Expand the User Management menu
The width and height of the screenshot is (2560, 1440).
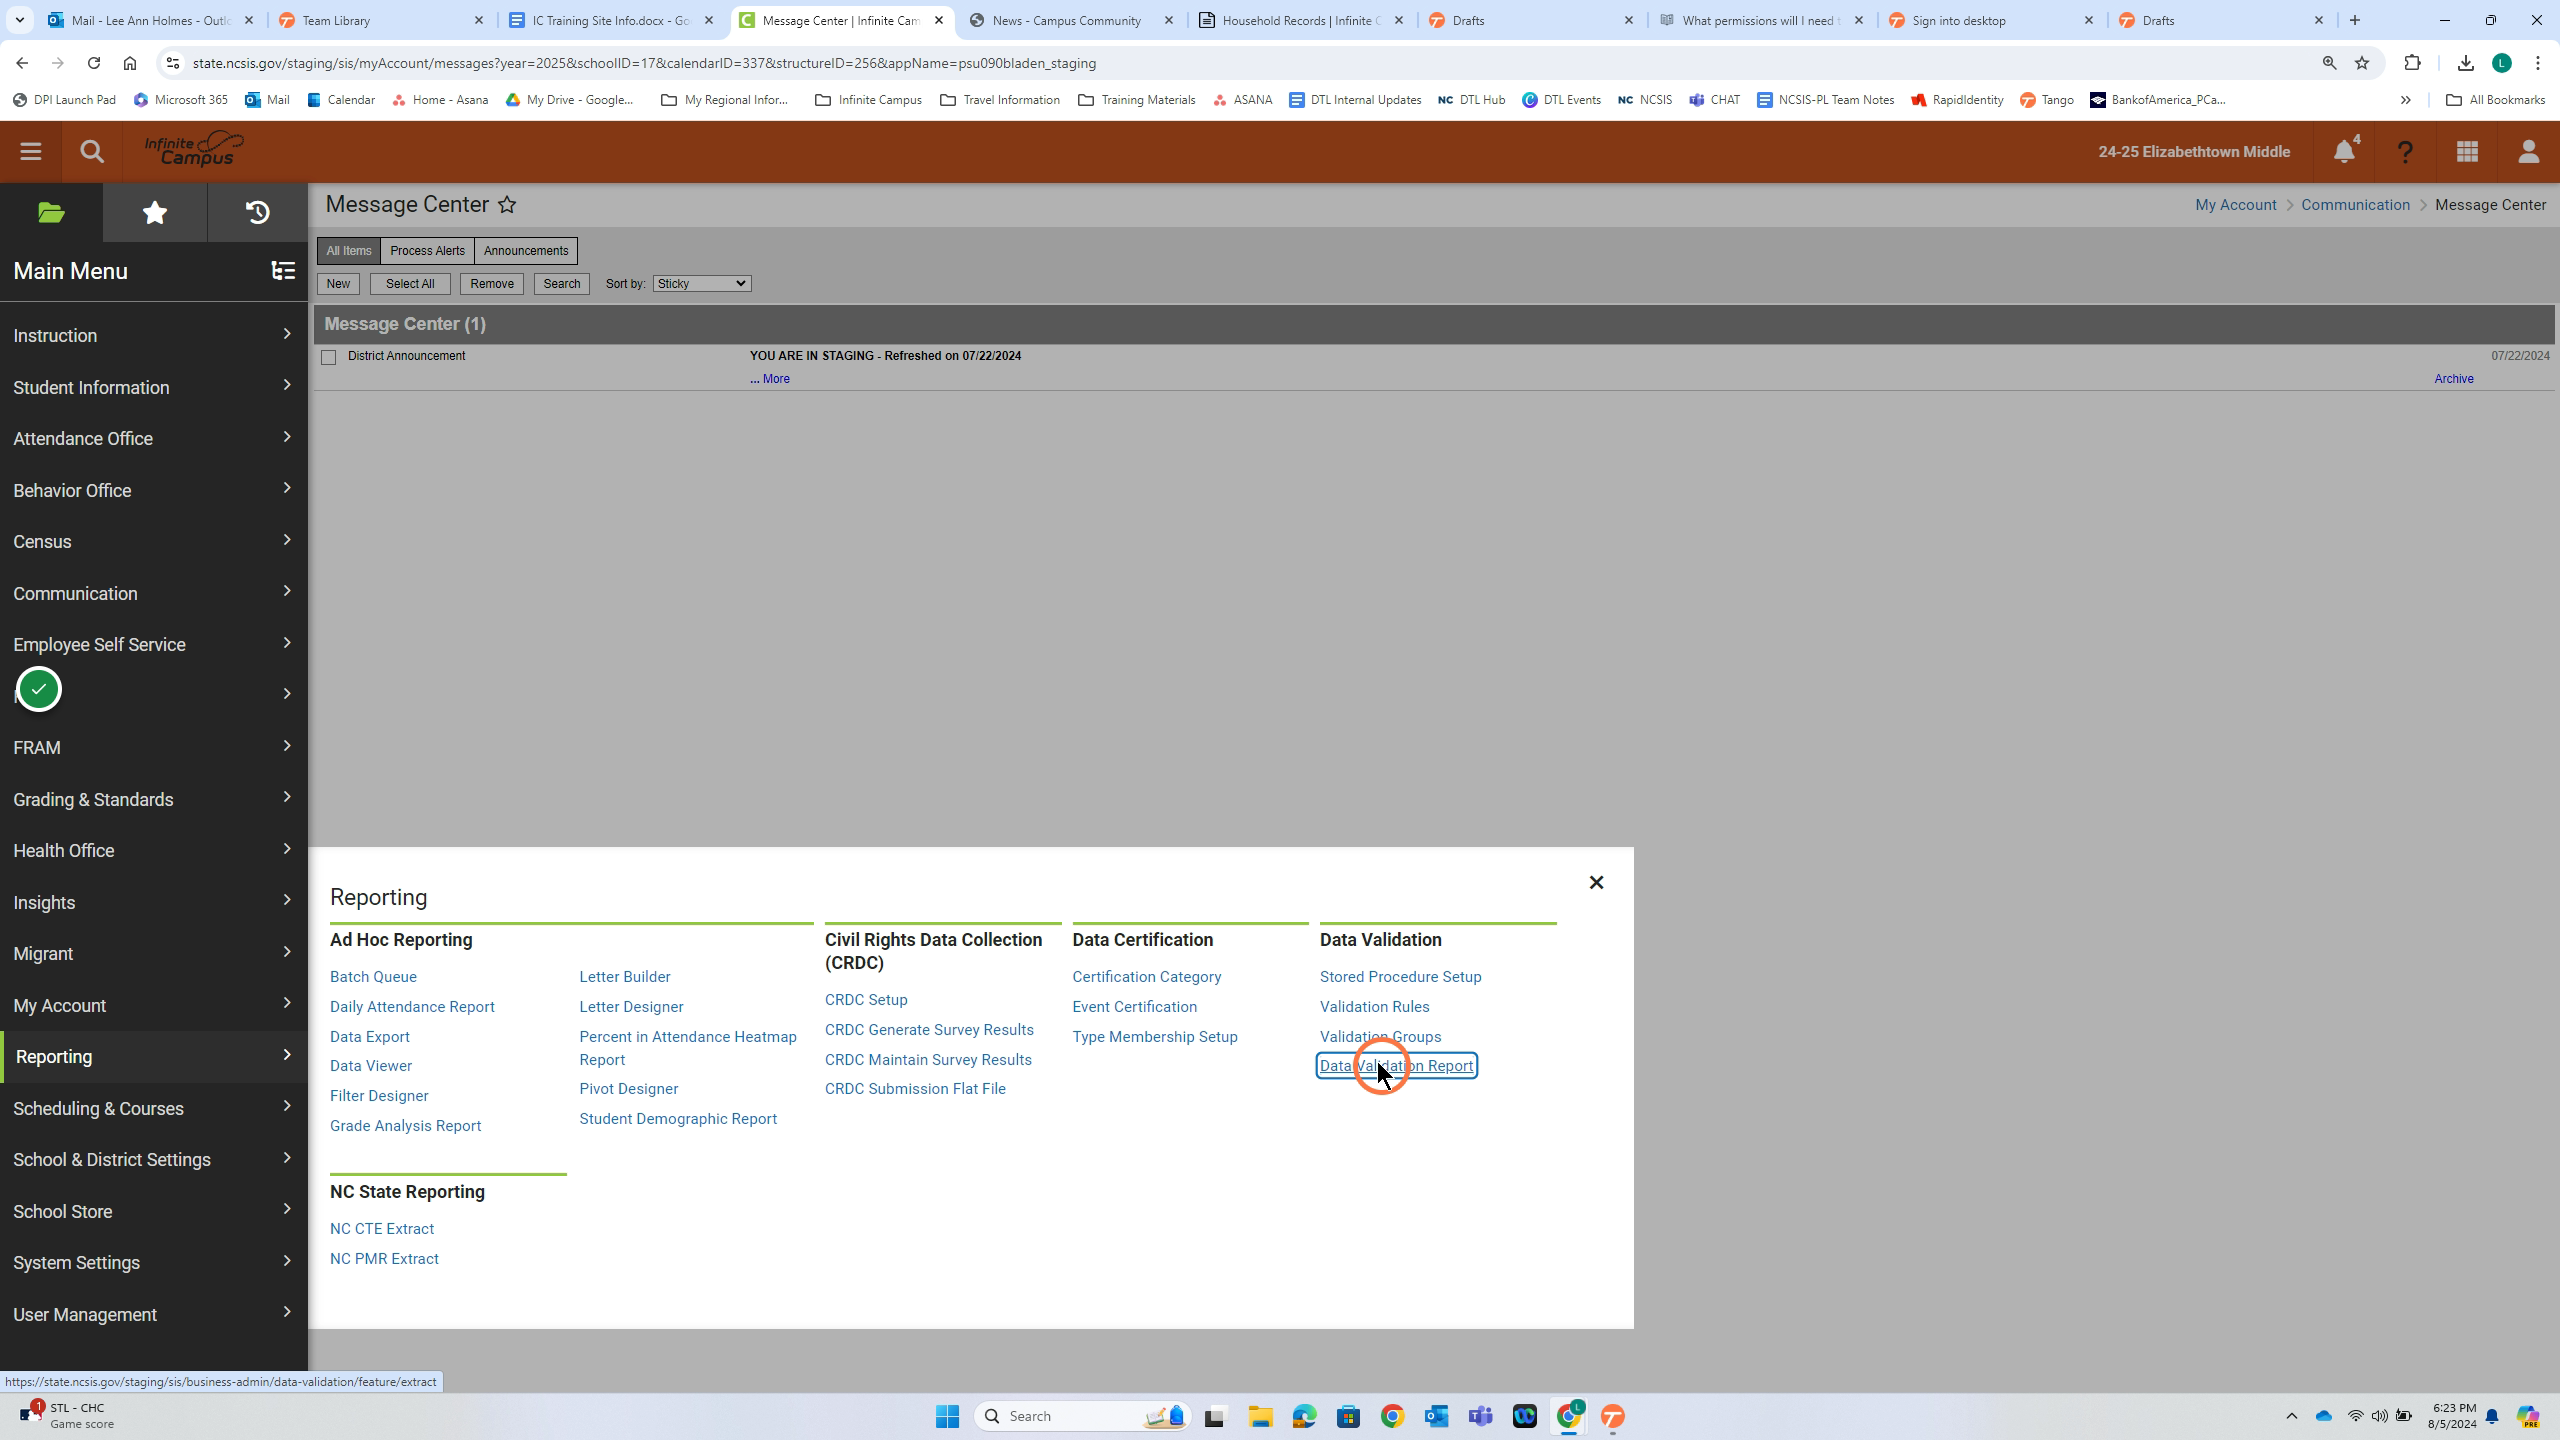point(154,1314)
